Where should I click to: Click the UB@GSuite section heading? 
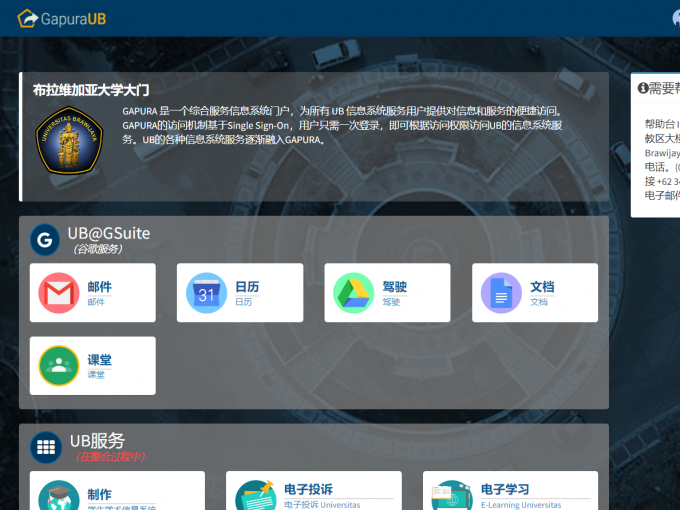(x=109, y=233)
